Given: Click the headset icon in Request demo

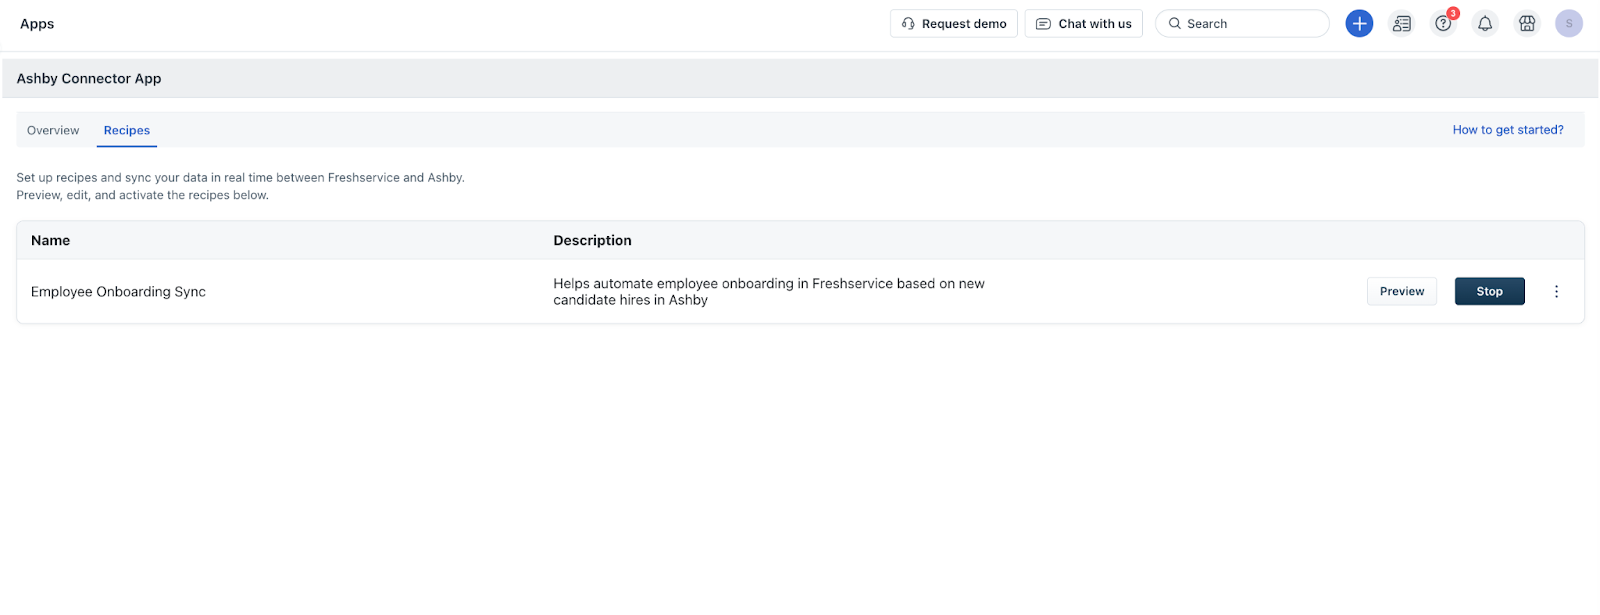Looking at the screenshot, I should [x=908, y=23].
